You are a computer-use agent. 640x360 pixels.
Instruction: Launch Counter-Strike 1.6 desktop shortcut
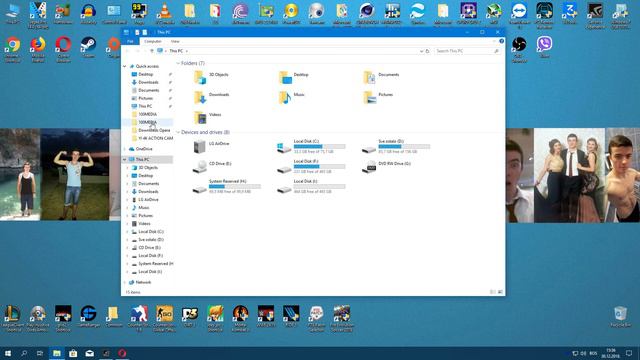tap(139, 318)
